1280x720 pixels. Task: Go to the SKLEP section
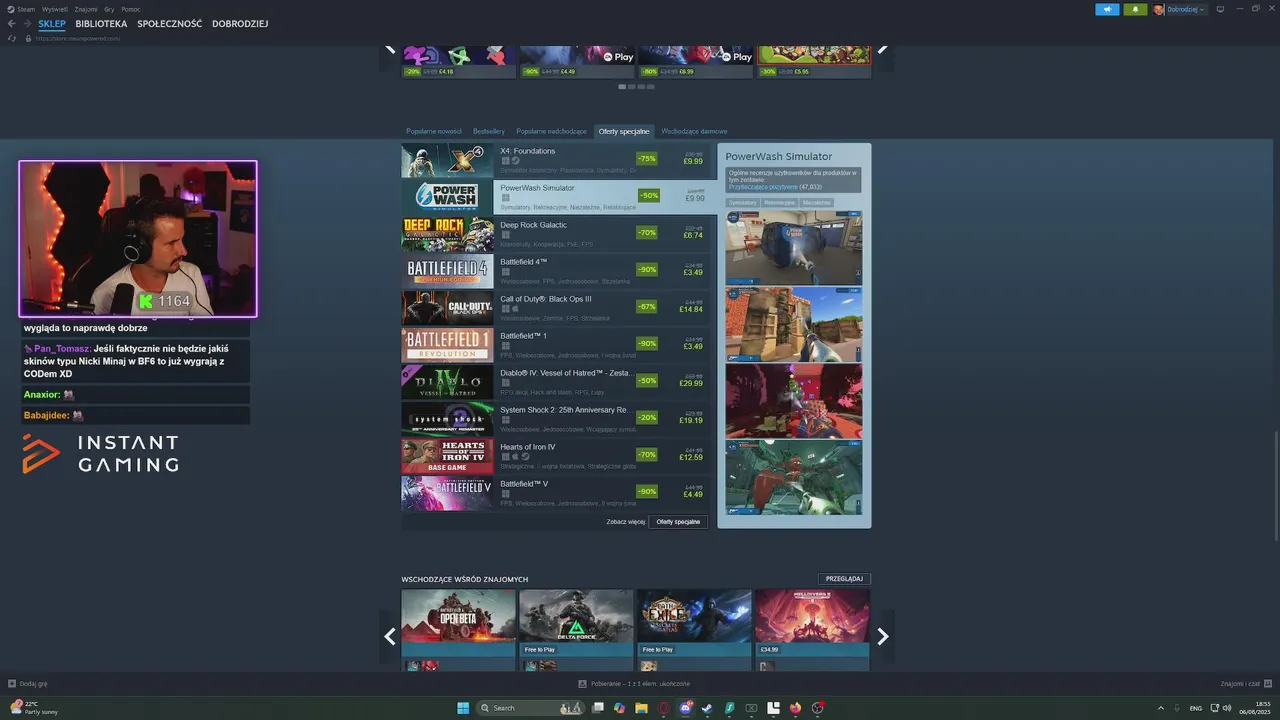click(x=52, y=24)
